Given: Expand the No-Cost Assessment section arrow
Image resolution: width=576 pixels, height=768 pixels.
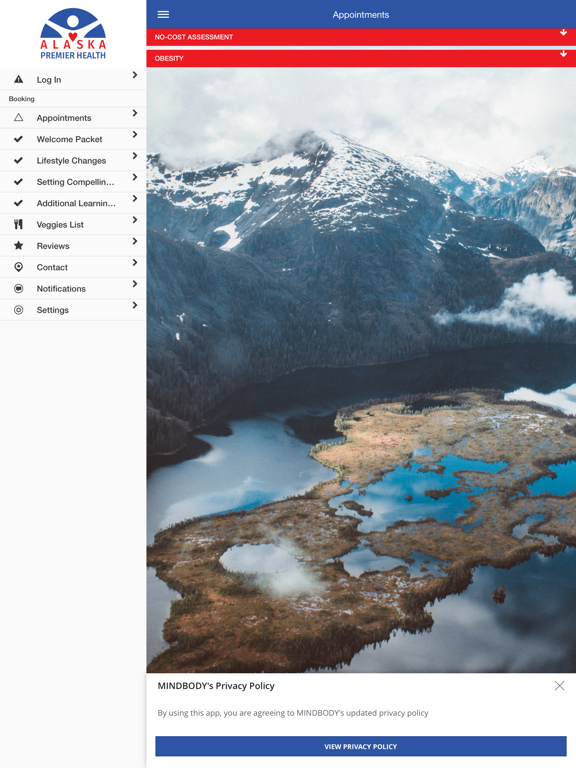Looking at the screenshot, I should click(x=563, y=32).
